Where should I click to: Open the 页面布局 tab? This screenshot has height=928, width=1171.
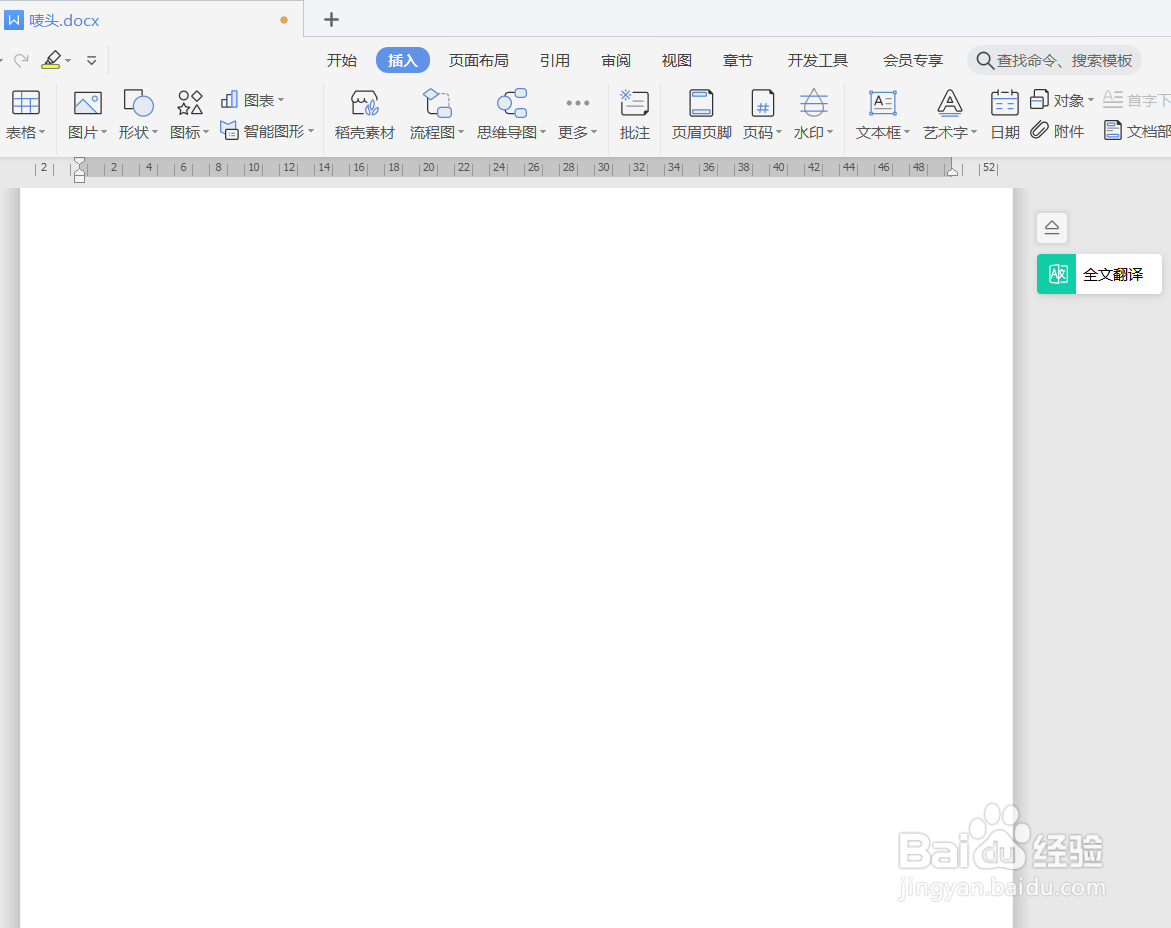click(479, 60)
